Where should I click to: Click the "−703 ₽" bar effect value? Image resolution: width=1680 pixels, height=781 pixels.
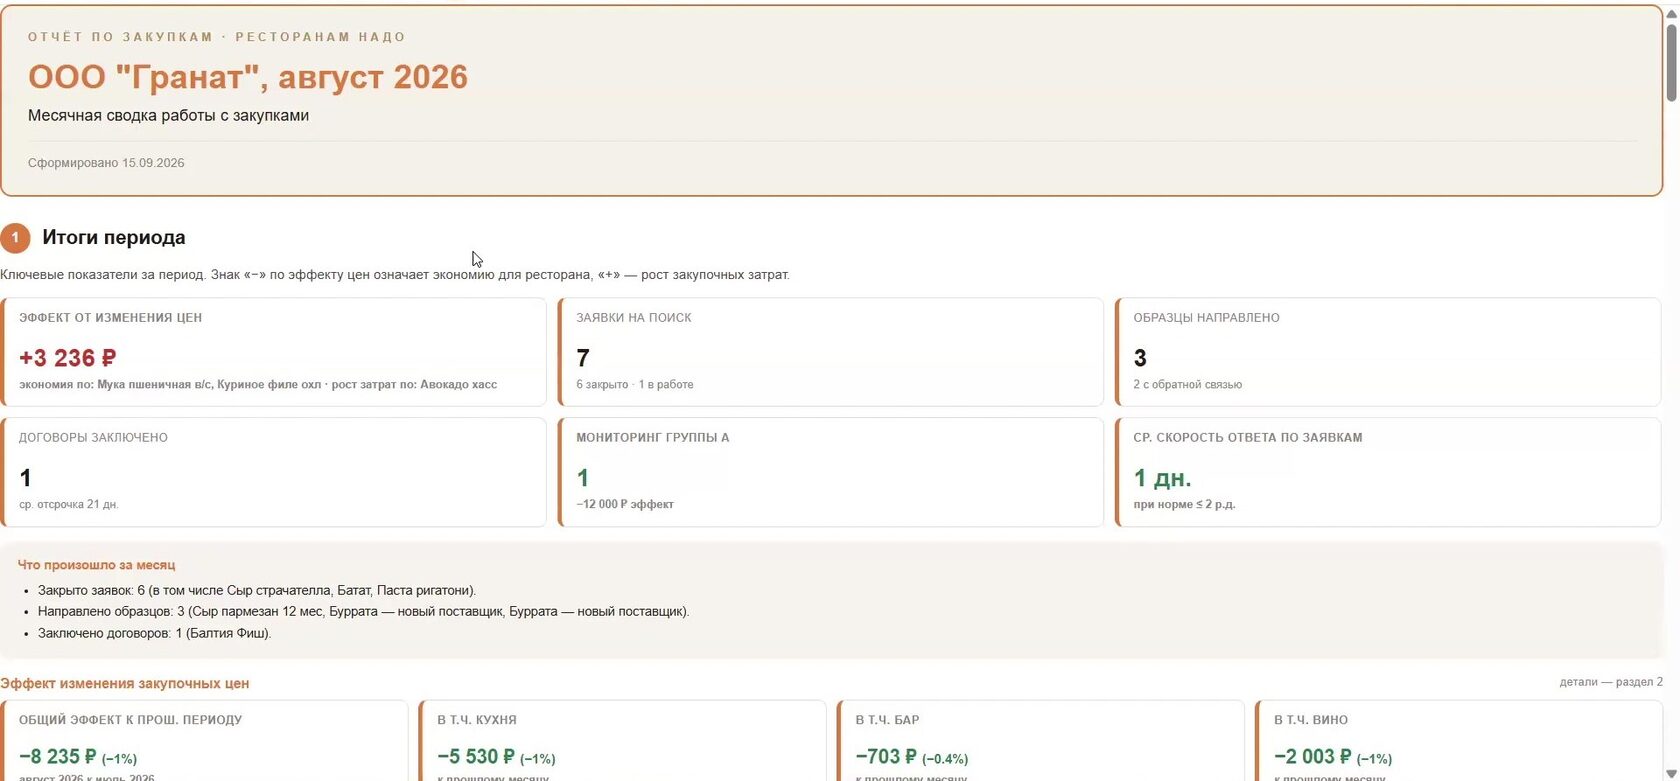[886, 757]
